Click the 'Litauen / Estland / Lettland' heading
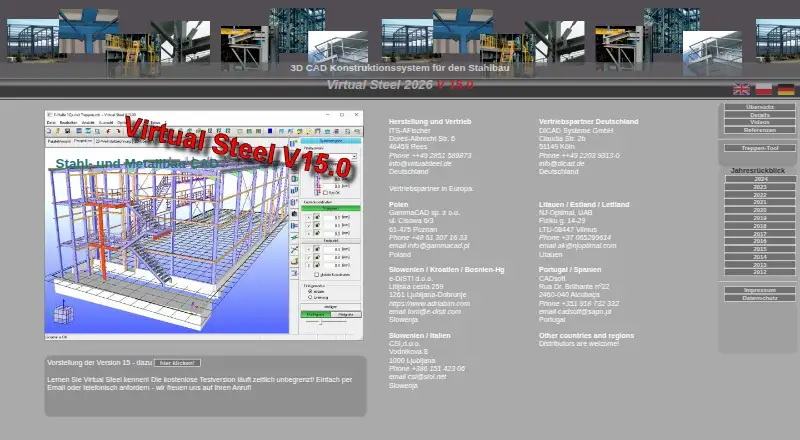The image size is (800, 440). [x=584, y=204]
